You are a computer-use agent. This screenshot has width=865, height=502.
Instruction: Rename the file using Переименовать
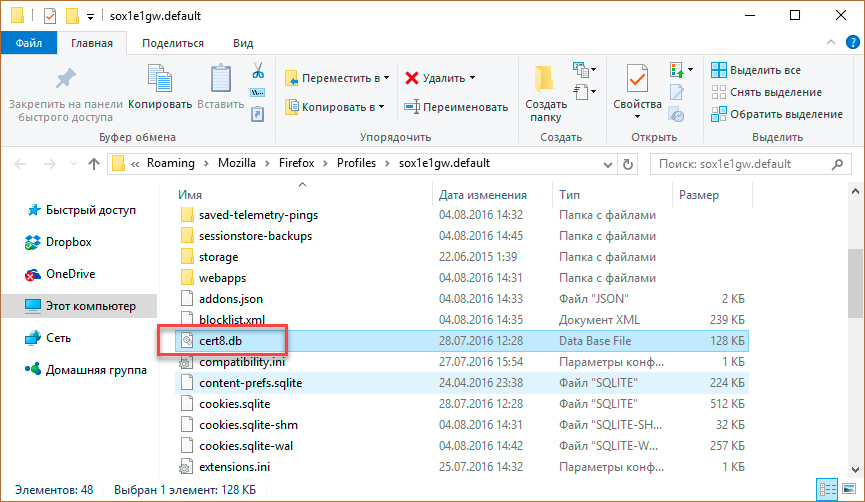coord(456,107)
